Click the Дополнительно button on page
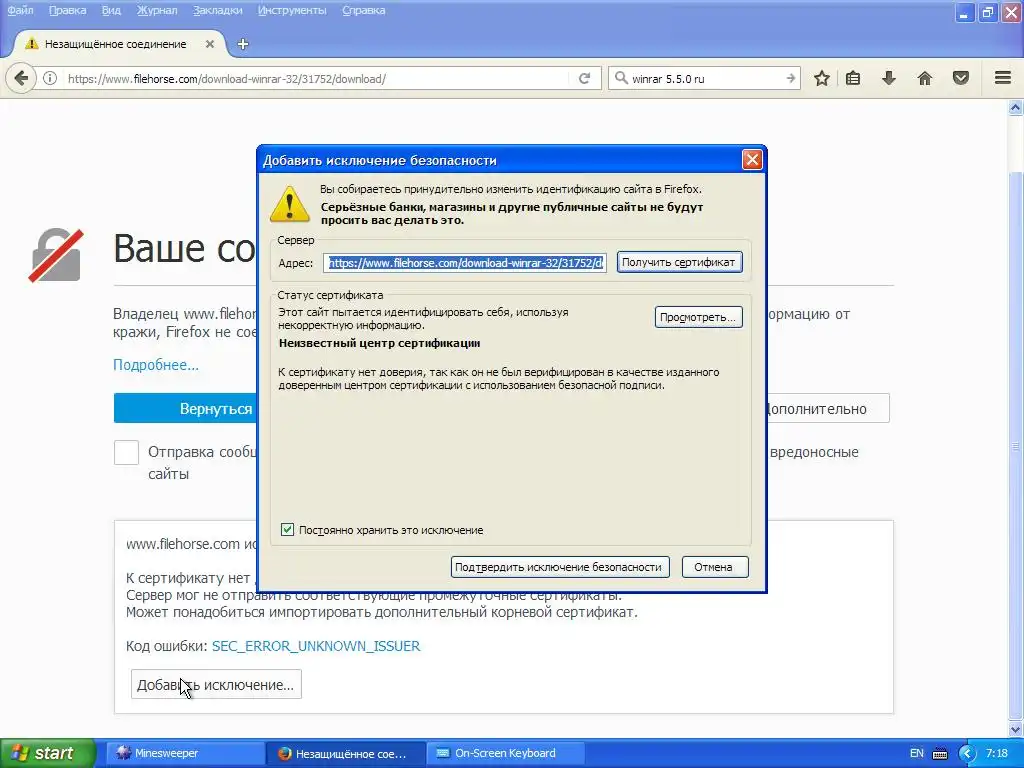Image resolution: width=1024 pixels, height=768 pixels. point(827,409)
